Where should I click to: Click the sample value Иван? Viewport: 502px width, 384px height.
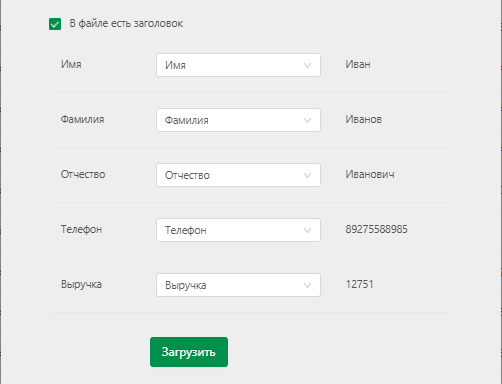358,64
